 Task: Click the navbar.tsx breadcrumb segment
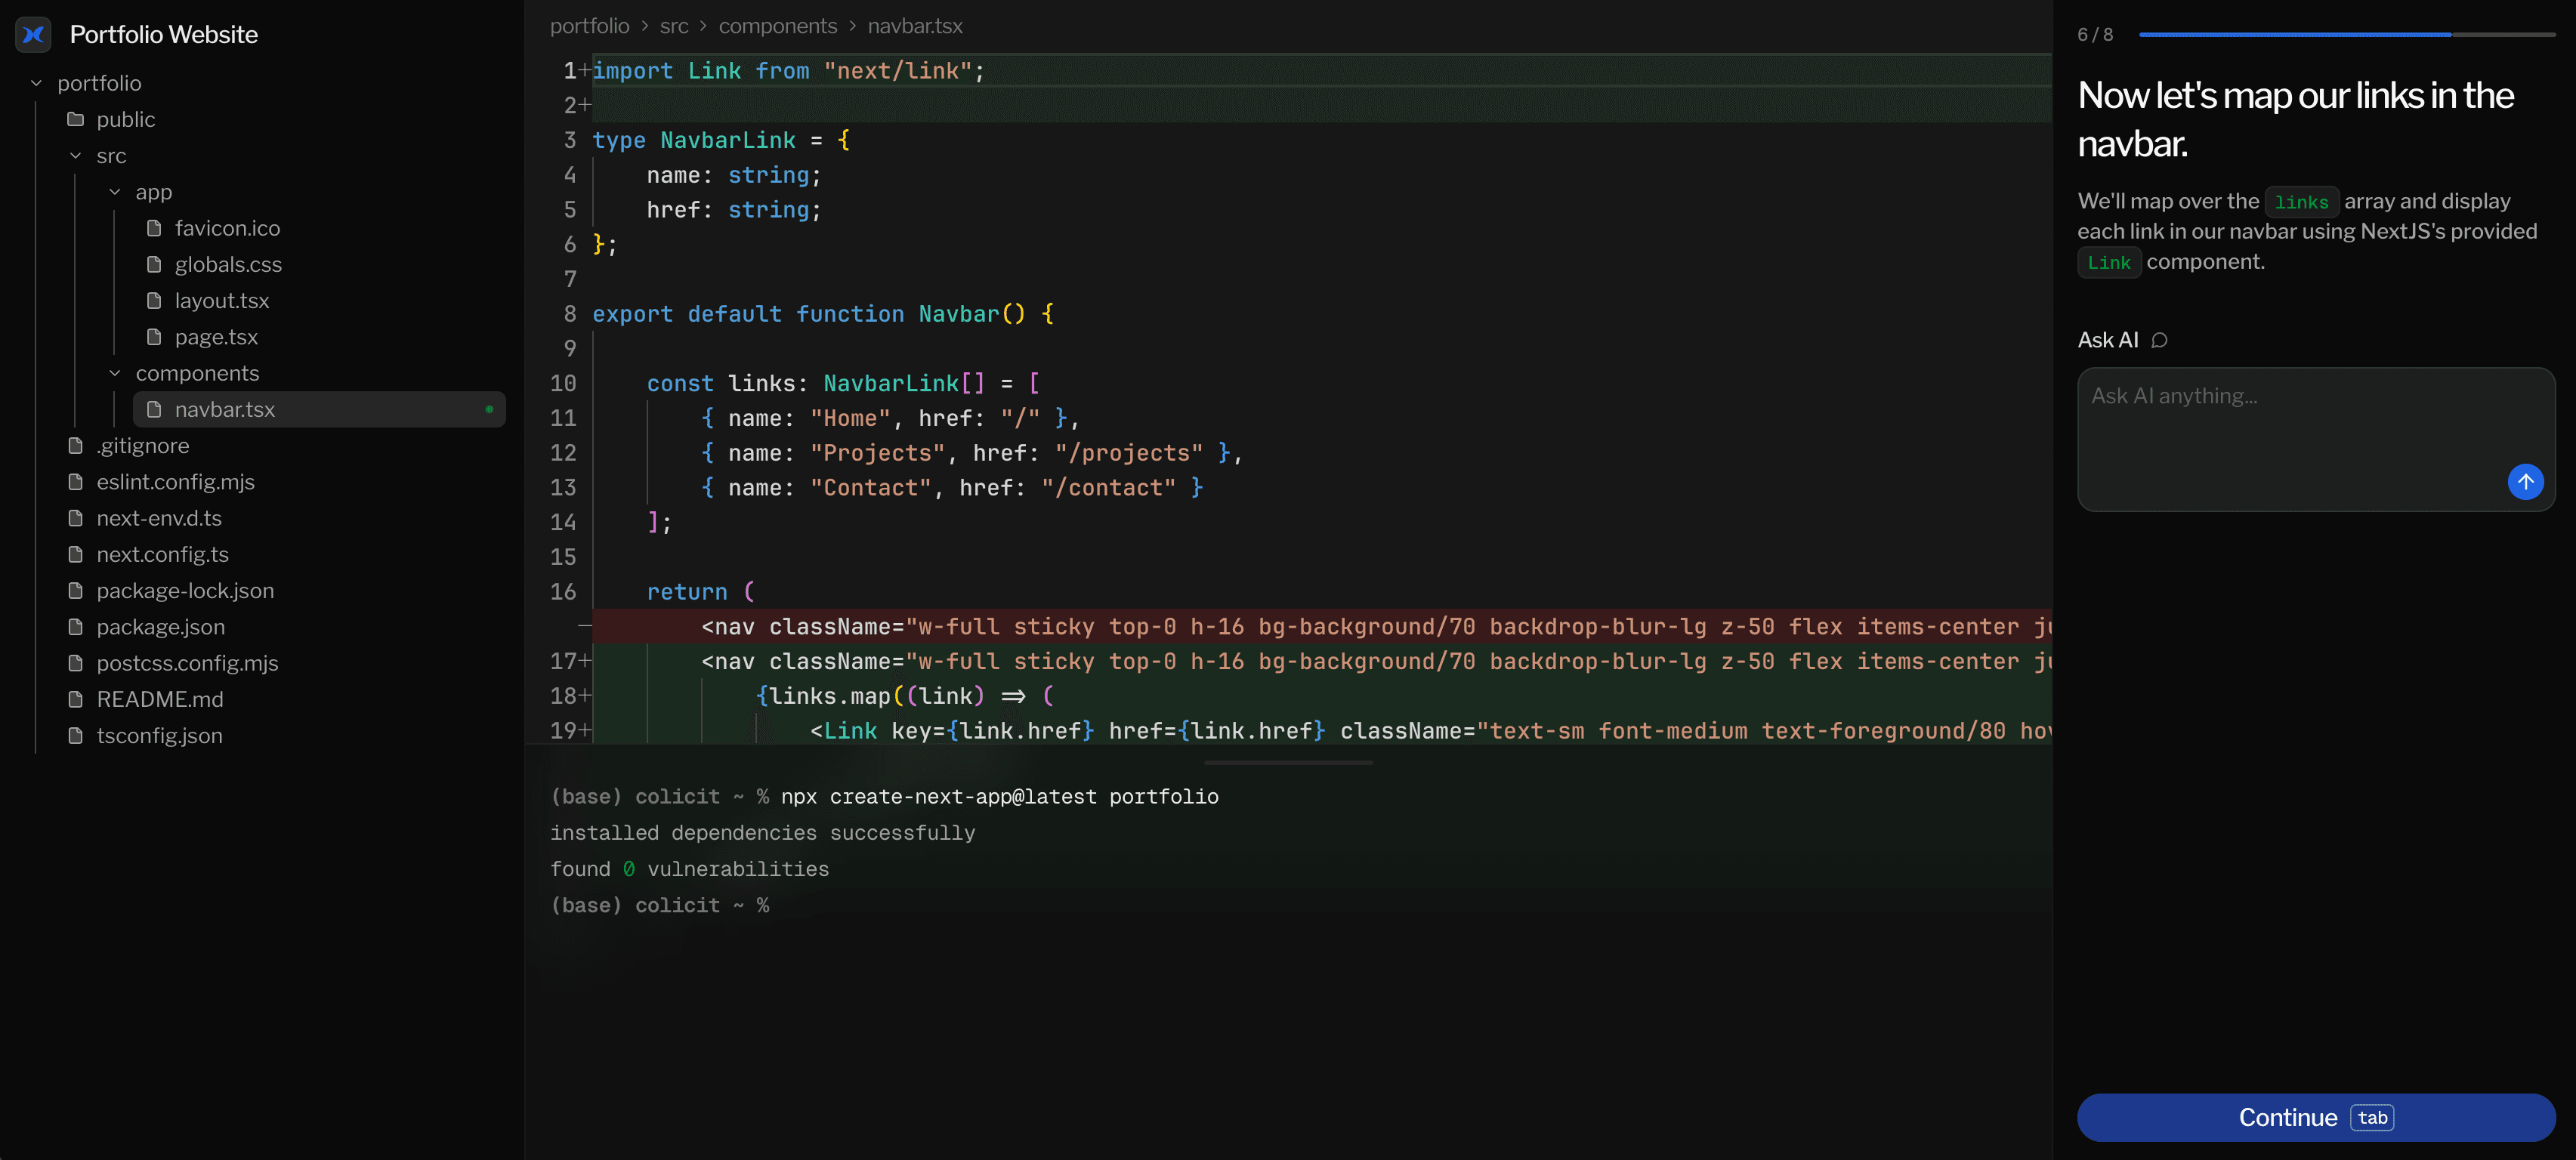pos(915,26)
